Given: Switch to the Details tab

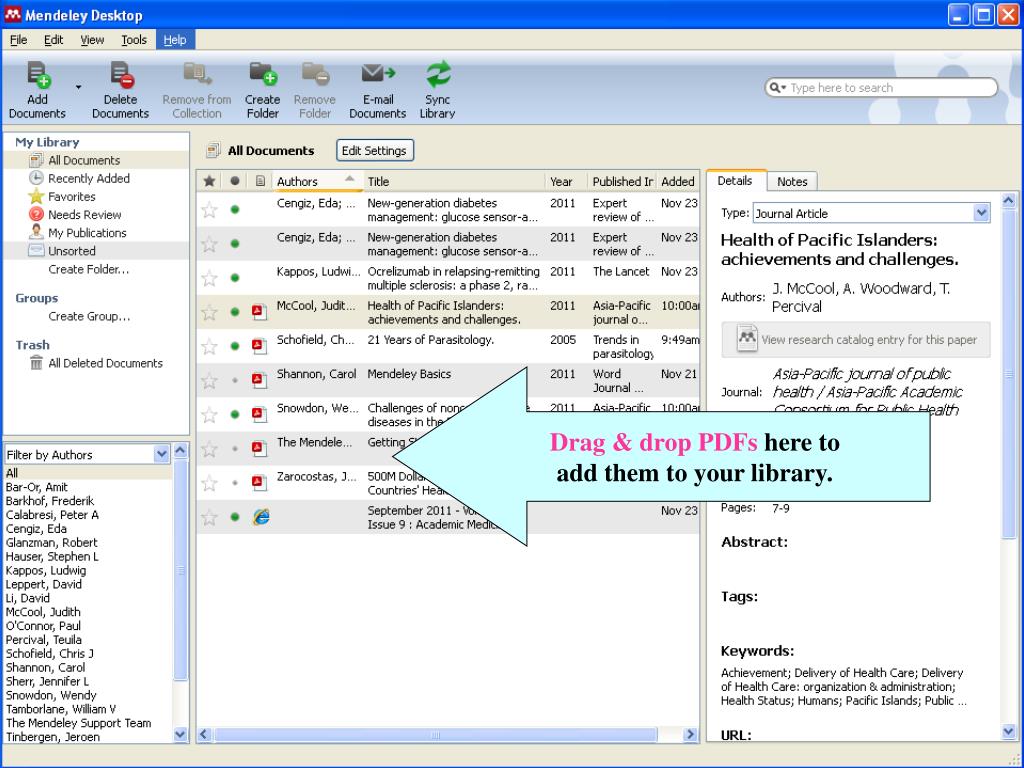Looking at the screenshot, I should [x=735, y=181].
